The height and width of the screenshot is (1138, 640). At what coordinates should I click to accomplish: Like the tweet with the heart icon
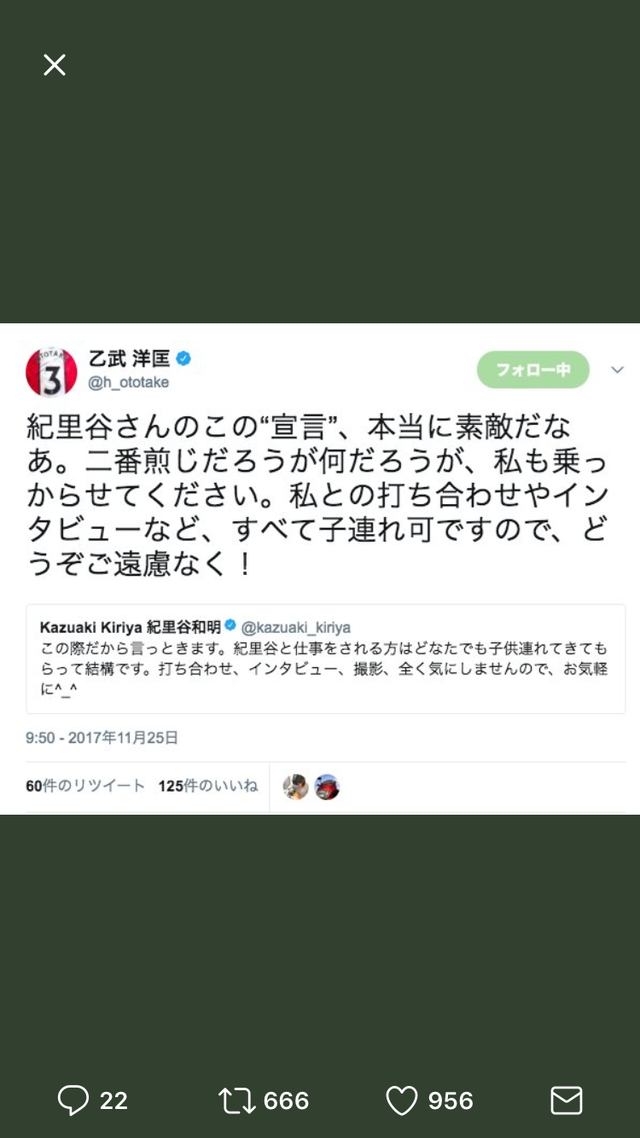401,1100
